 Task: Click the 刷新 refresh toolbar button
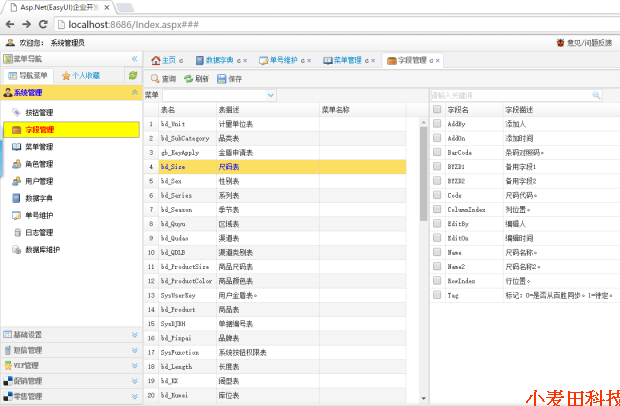[196, 79]
